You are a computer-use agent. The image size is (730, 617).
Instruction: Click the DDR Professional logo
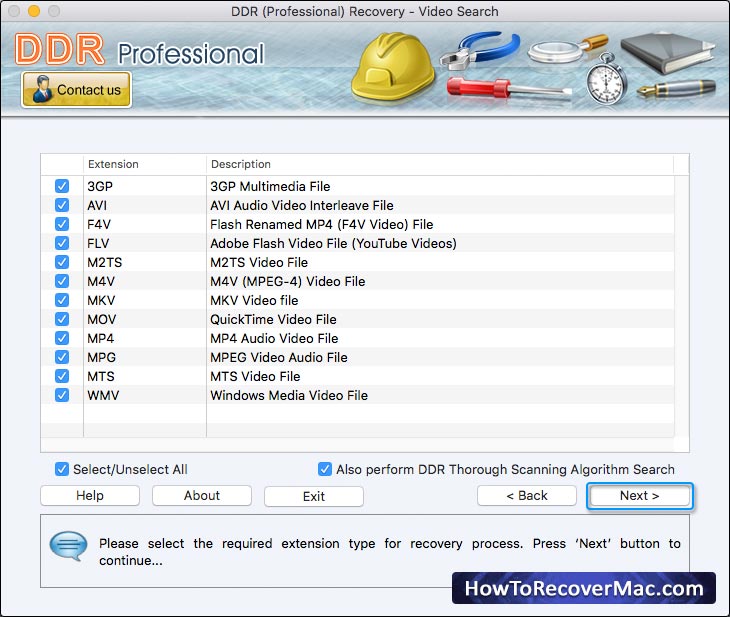(x=139, y=50)
